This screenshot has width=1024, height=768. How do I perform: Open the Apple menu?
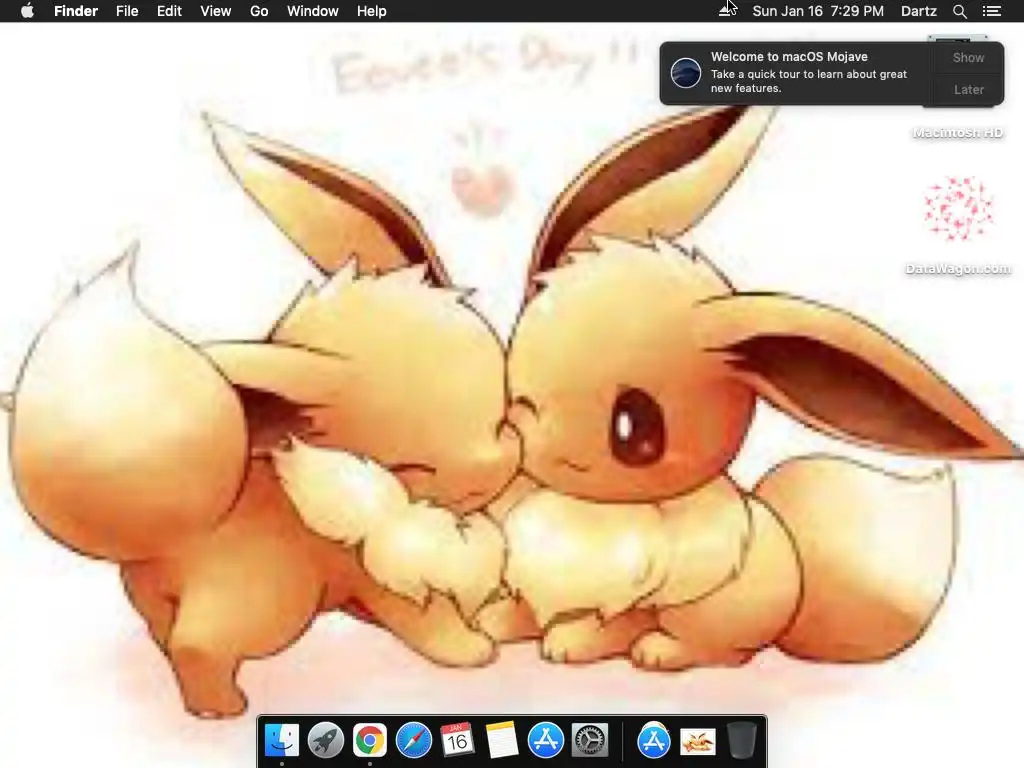(x=27, y=11)
